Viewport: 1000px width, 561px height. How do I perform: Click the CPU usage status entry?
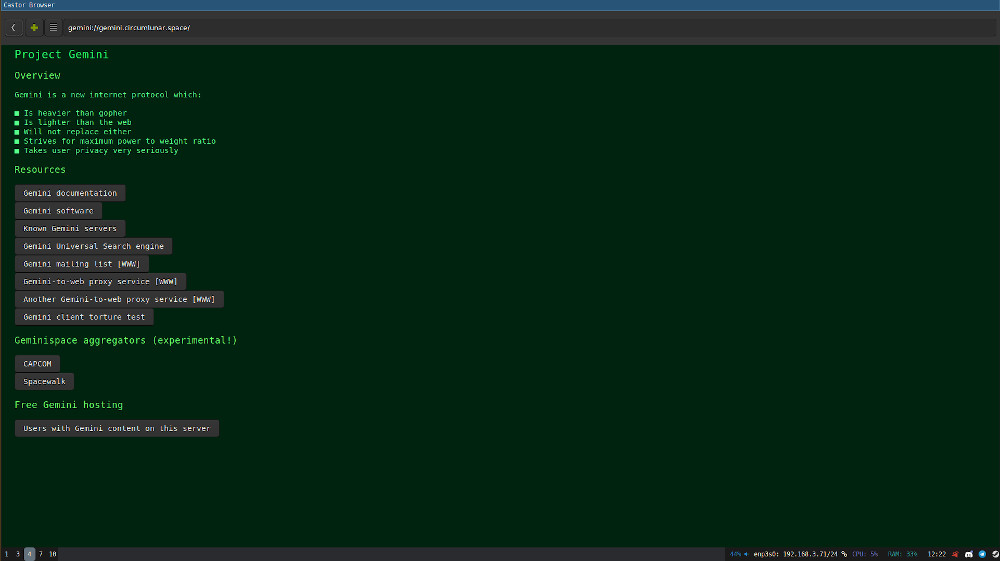[865, 554]
